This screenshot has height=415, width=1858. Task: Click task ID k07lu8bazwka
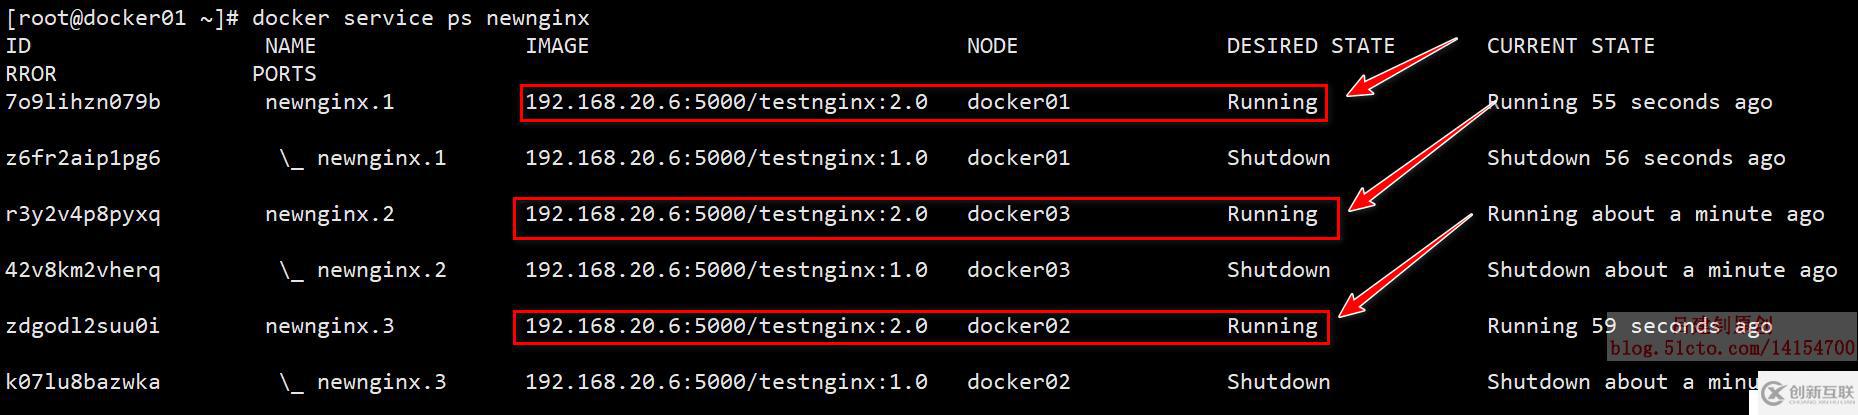[83, 382]
